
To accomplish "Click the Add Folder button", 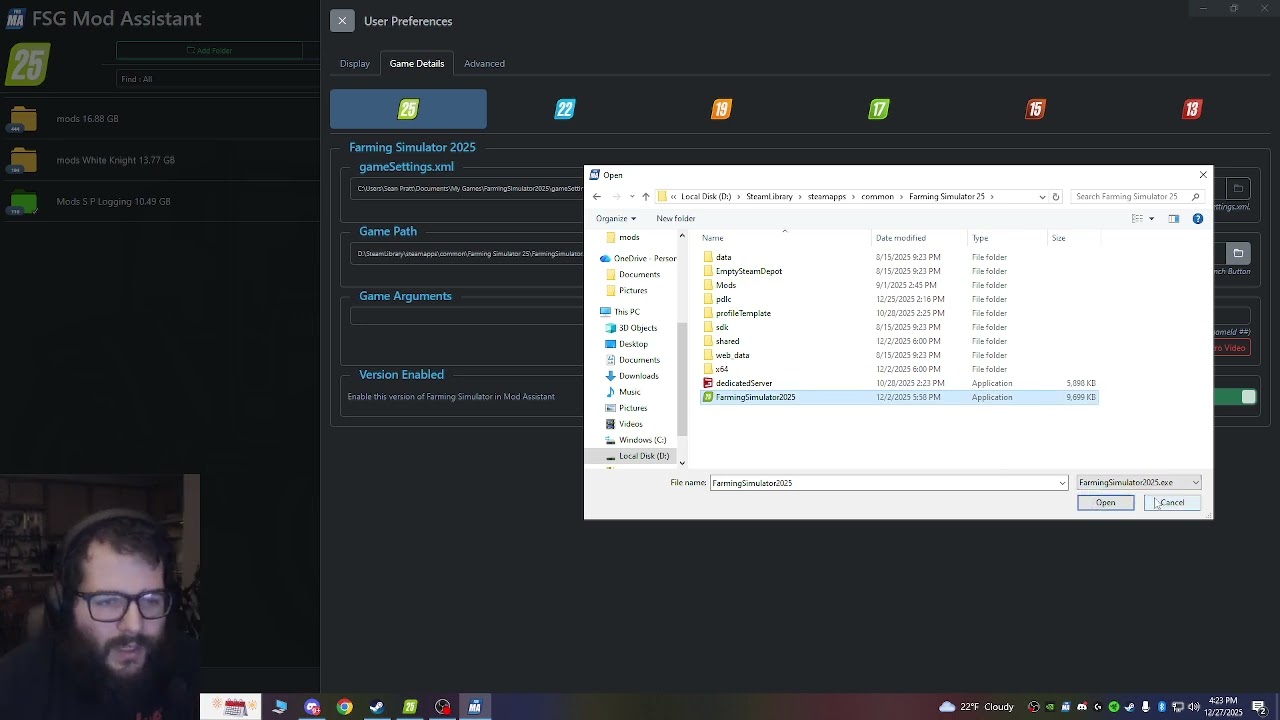I will coord(210,51).
